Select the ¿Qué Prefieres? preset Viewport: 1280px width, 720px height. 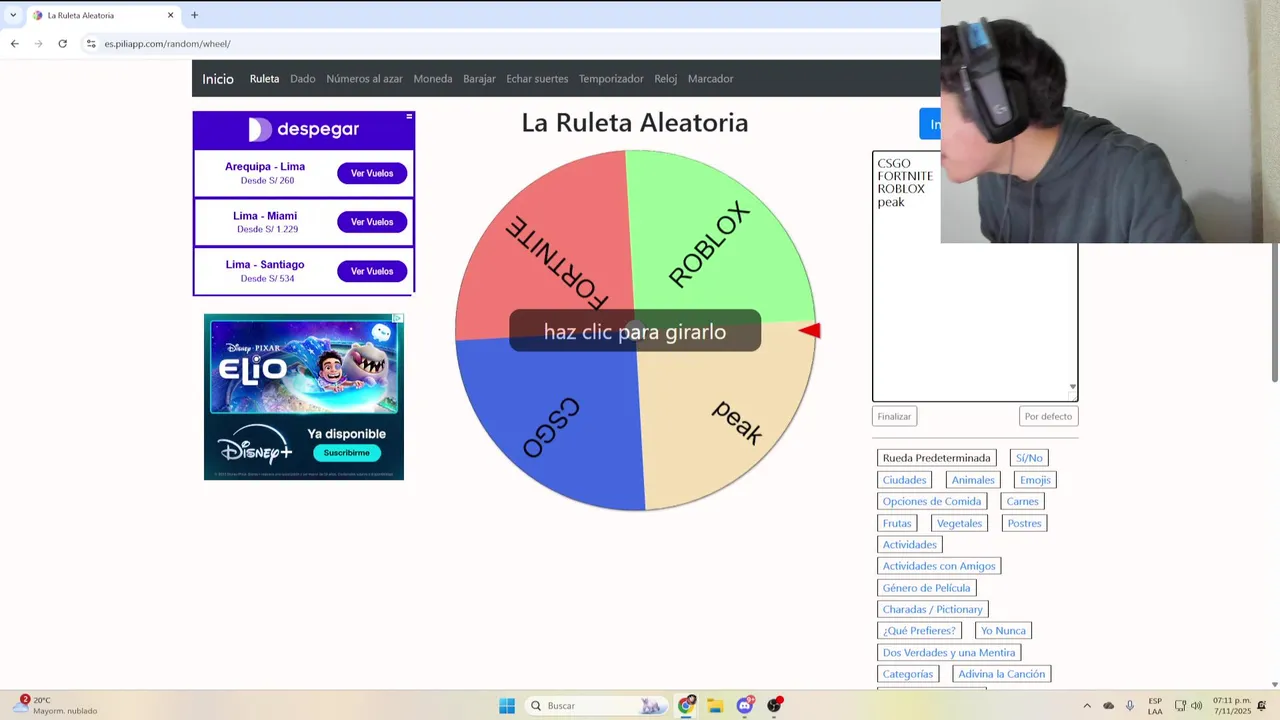tap(919, 631)
